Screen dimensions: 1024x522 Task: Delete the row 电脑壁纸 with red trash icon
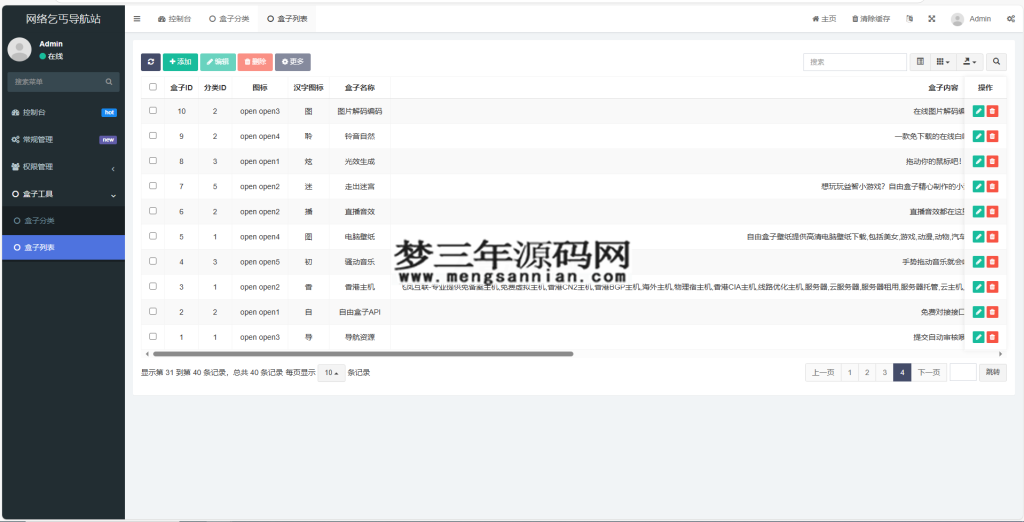point(992,237)
